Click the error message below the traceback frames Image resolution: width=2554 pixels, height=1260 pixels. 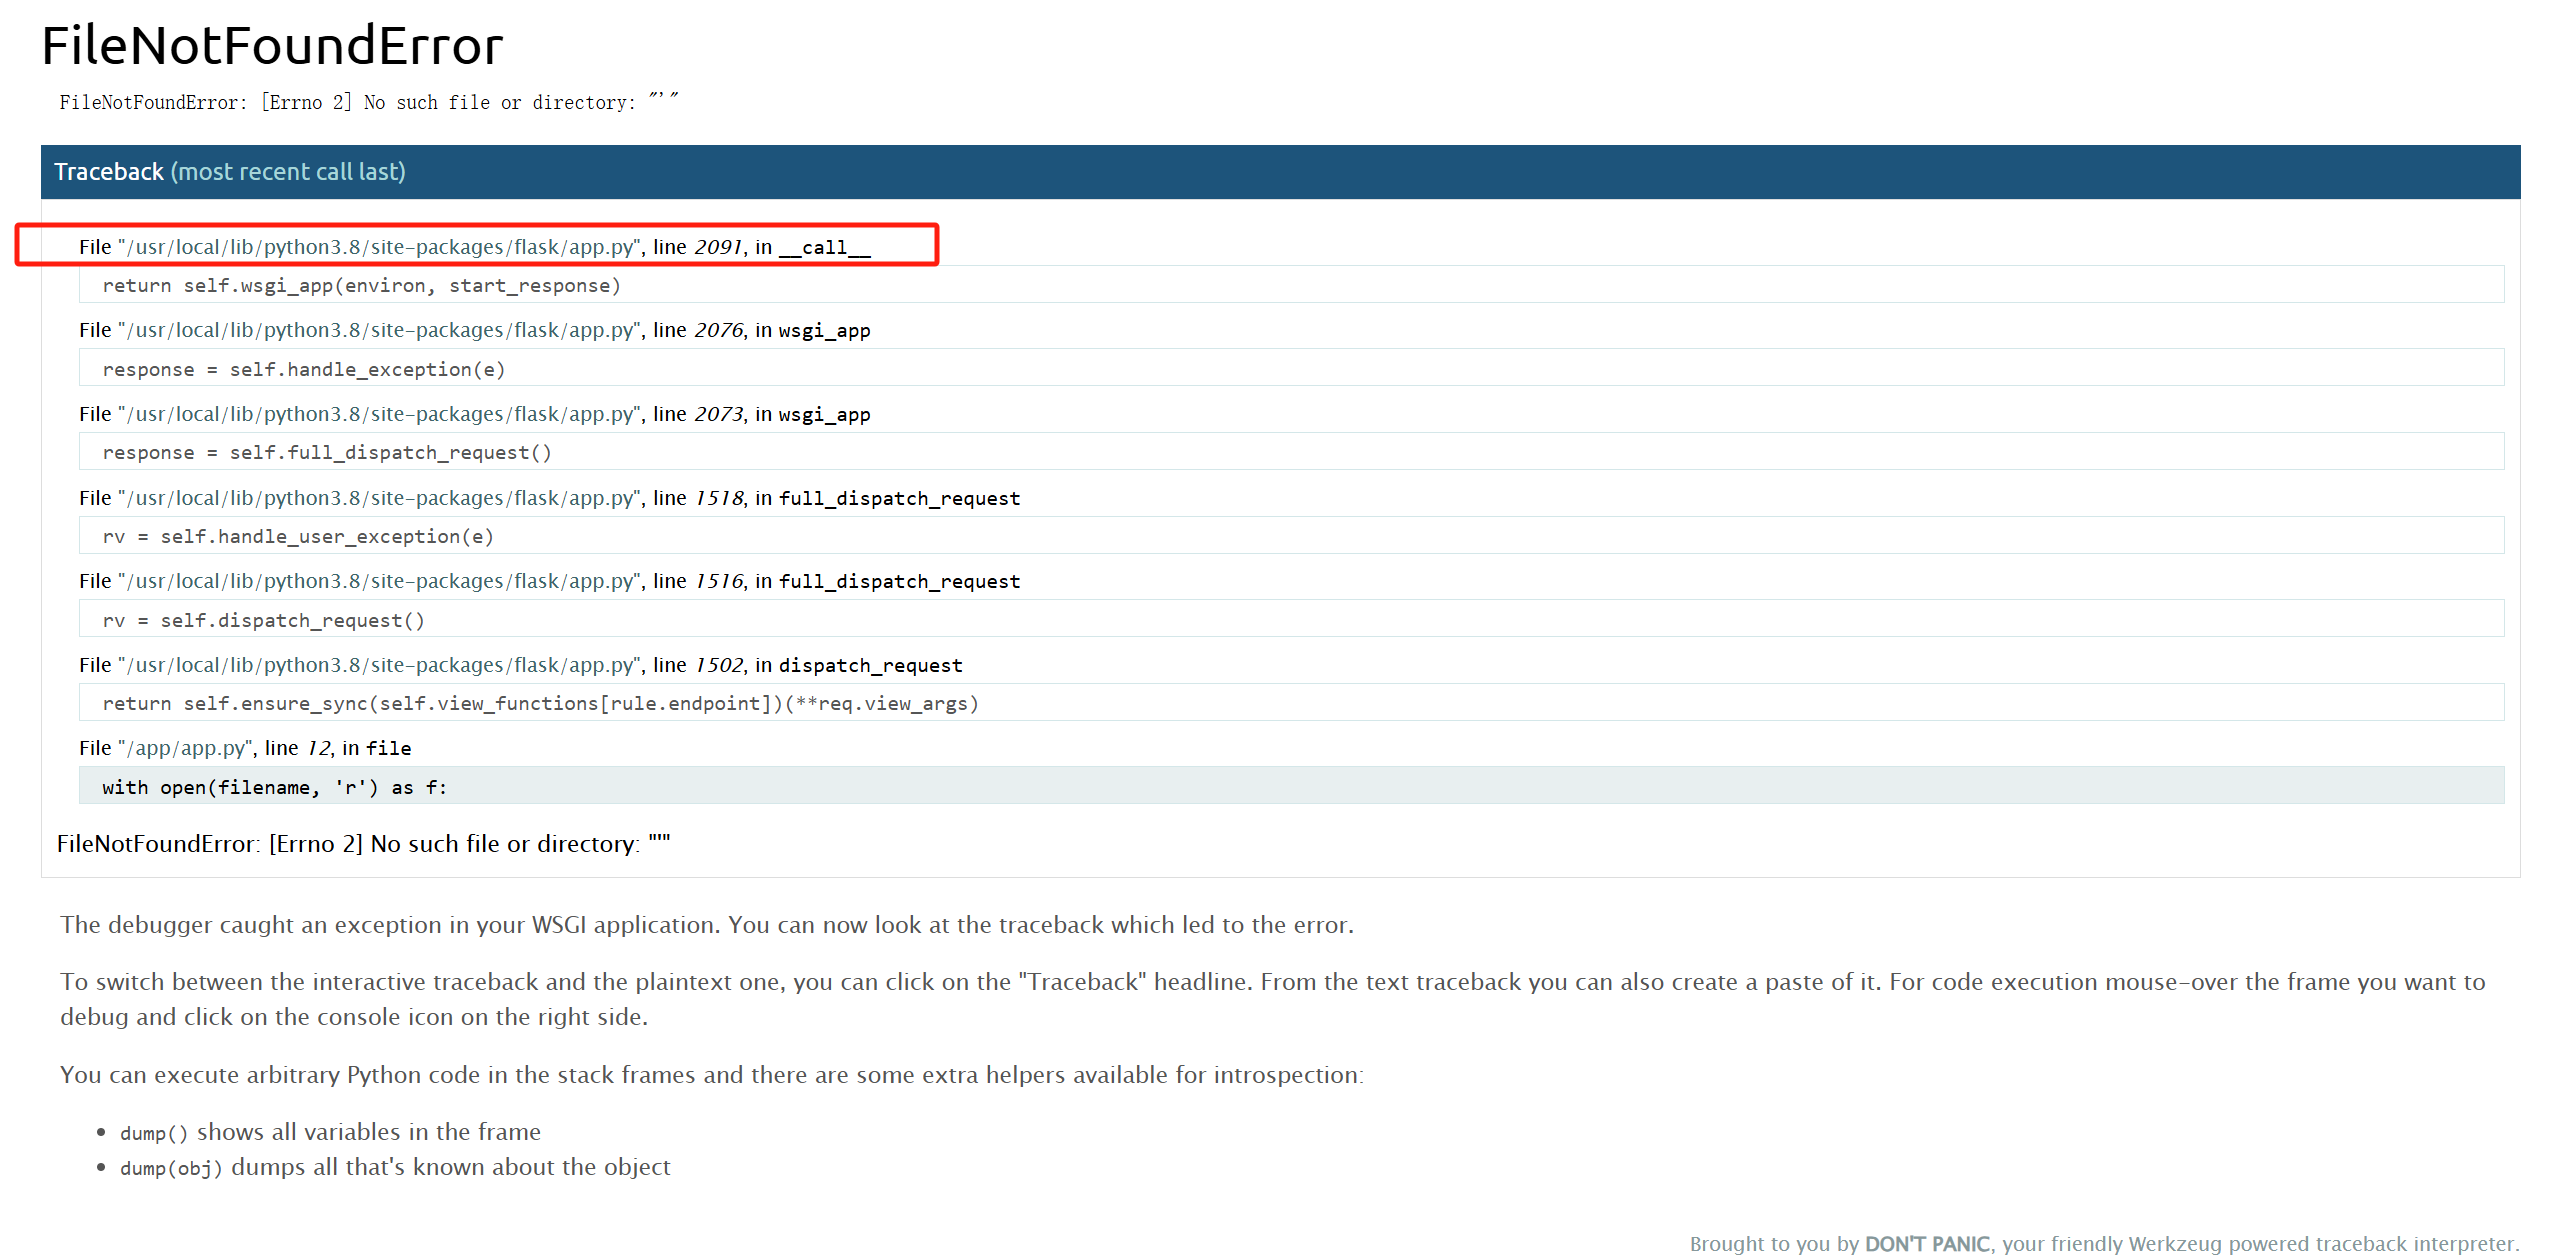tap(363, 844)
